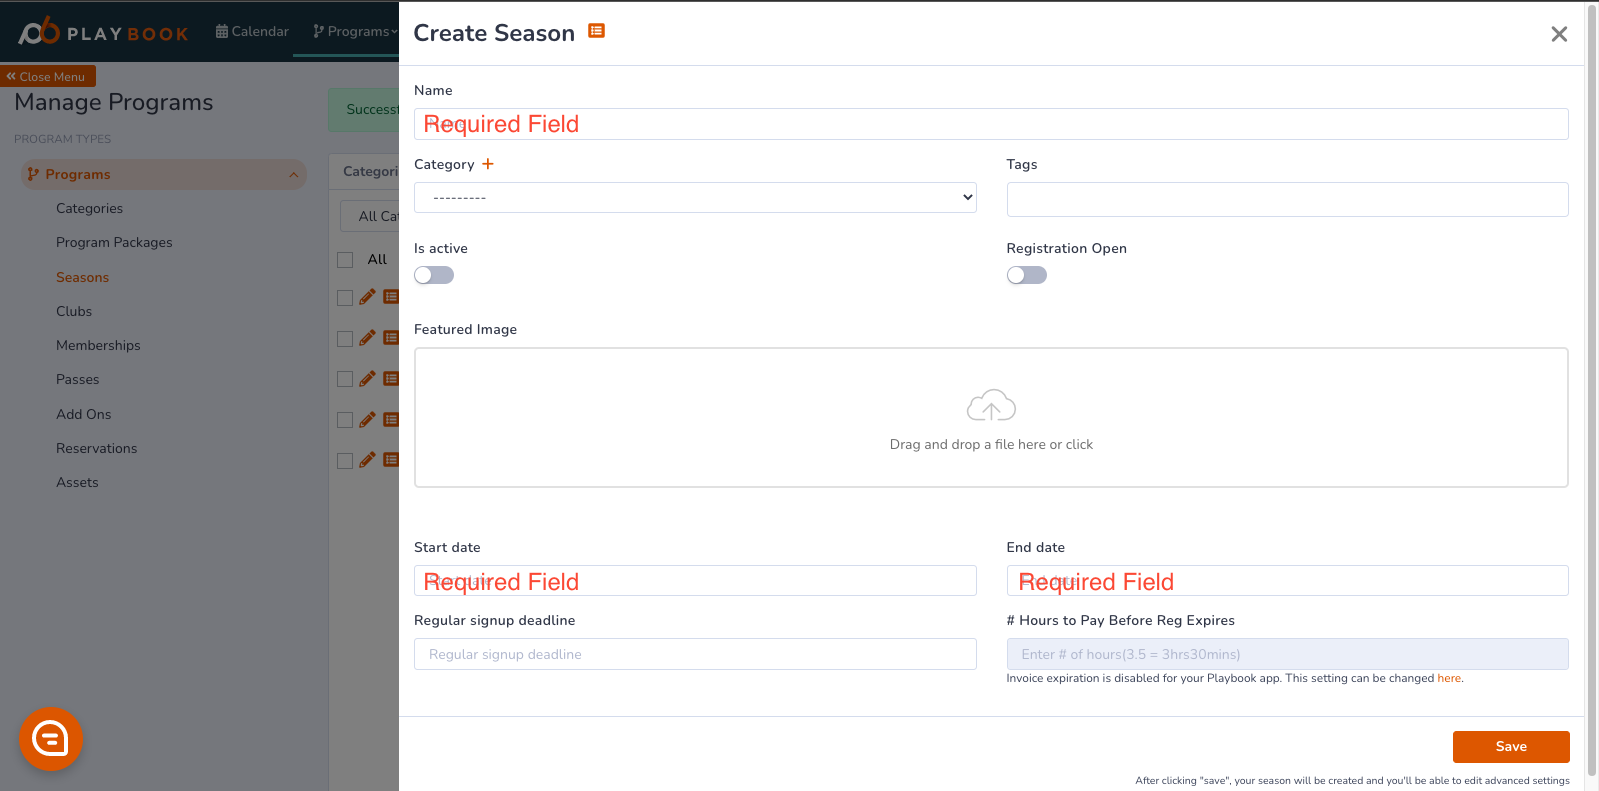Click the last row pencil edit icon
1599x791 pixels.
pos(367,460)
